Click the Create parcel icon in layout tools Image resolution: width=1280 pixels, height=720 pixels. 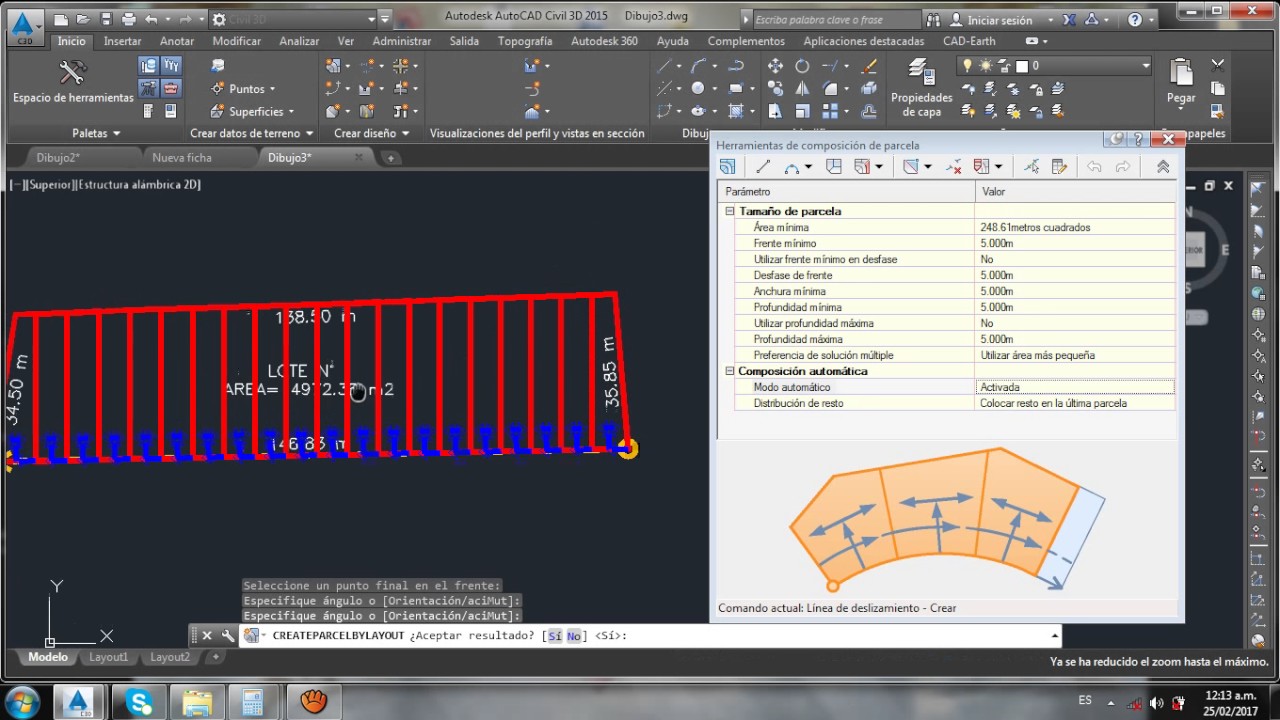click(728, 167)
